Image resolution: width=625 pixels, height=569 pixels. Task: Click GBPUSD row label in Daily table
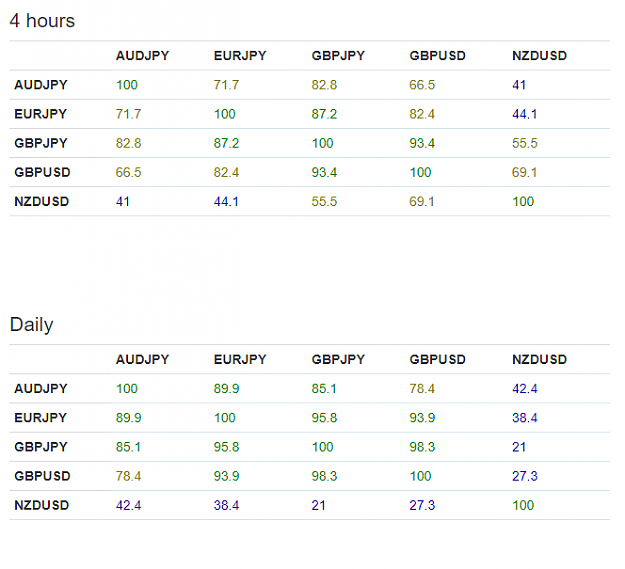click(x=42, y=476)
